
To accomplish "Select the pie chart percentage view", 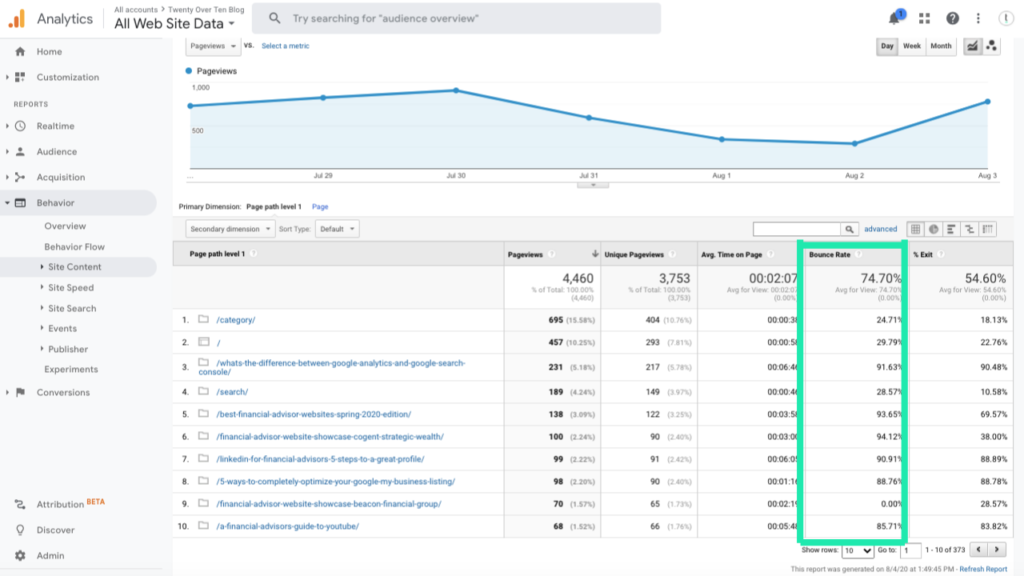I will (x=933, y=230).
